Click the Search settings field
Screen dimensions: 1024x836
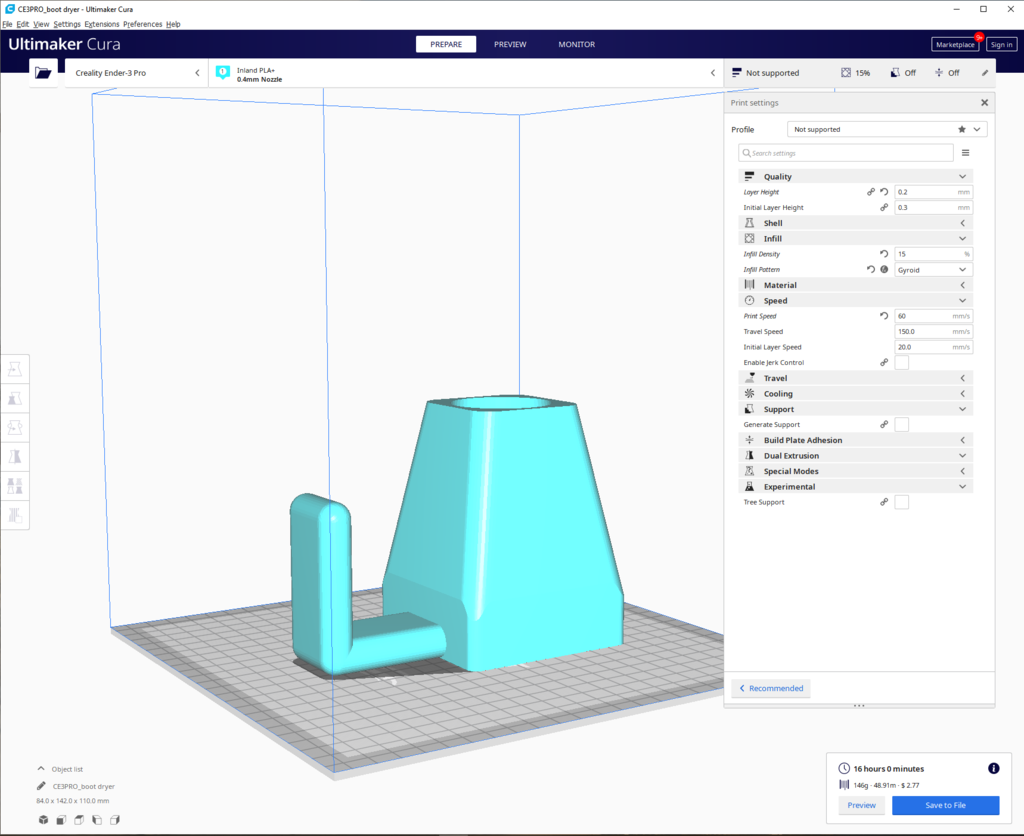[x=846, y=153]
